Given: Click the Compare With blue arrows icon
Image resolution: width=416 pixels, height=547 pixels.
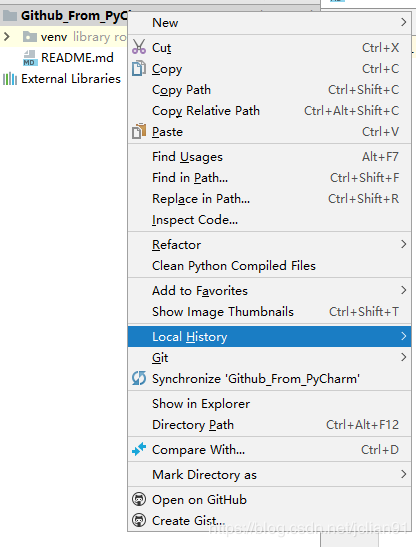Looking at the screenshot, I should (x=139, y=449).
